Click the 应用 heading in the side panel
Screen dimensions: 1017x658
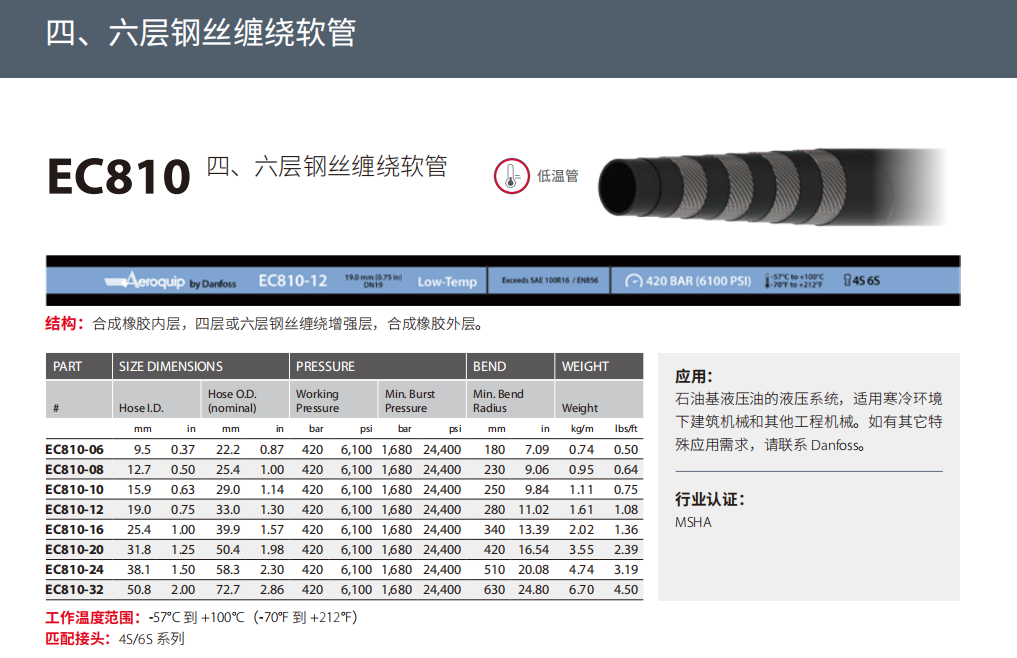693,376
